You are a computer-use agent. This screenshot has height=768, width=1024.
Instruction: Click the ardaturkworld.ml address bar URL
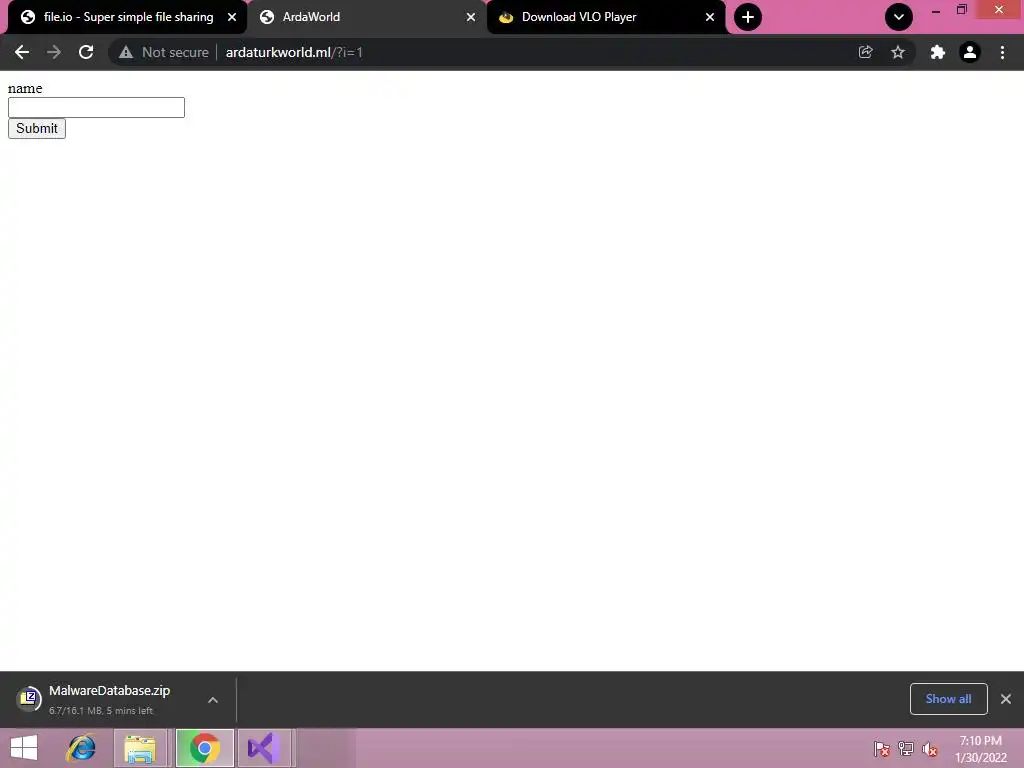click(294, 52)
